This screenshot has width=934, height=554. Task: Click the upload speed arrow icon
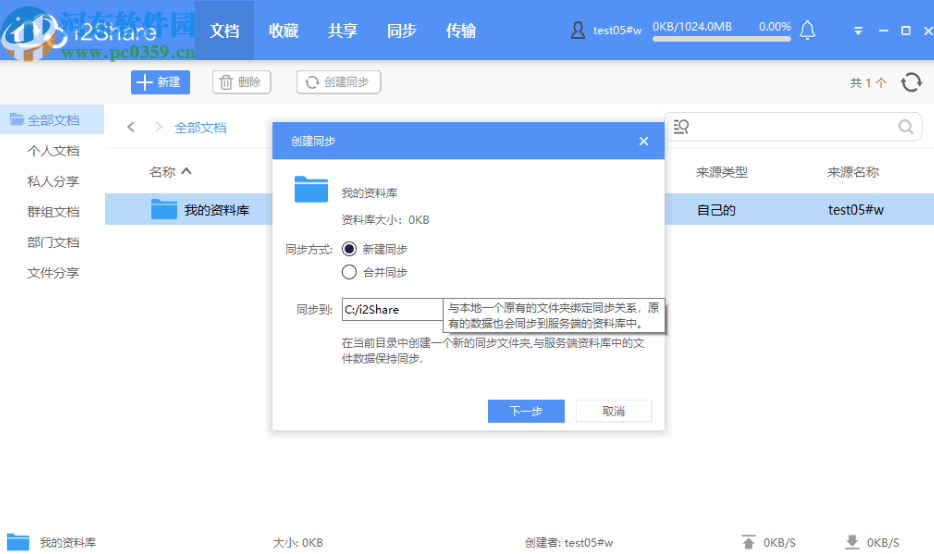click(x=748, y=542)
